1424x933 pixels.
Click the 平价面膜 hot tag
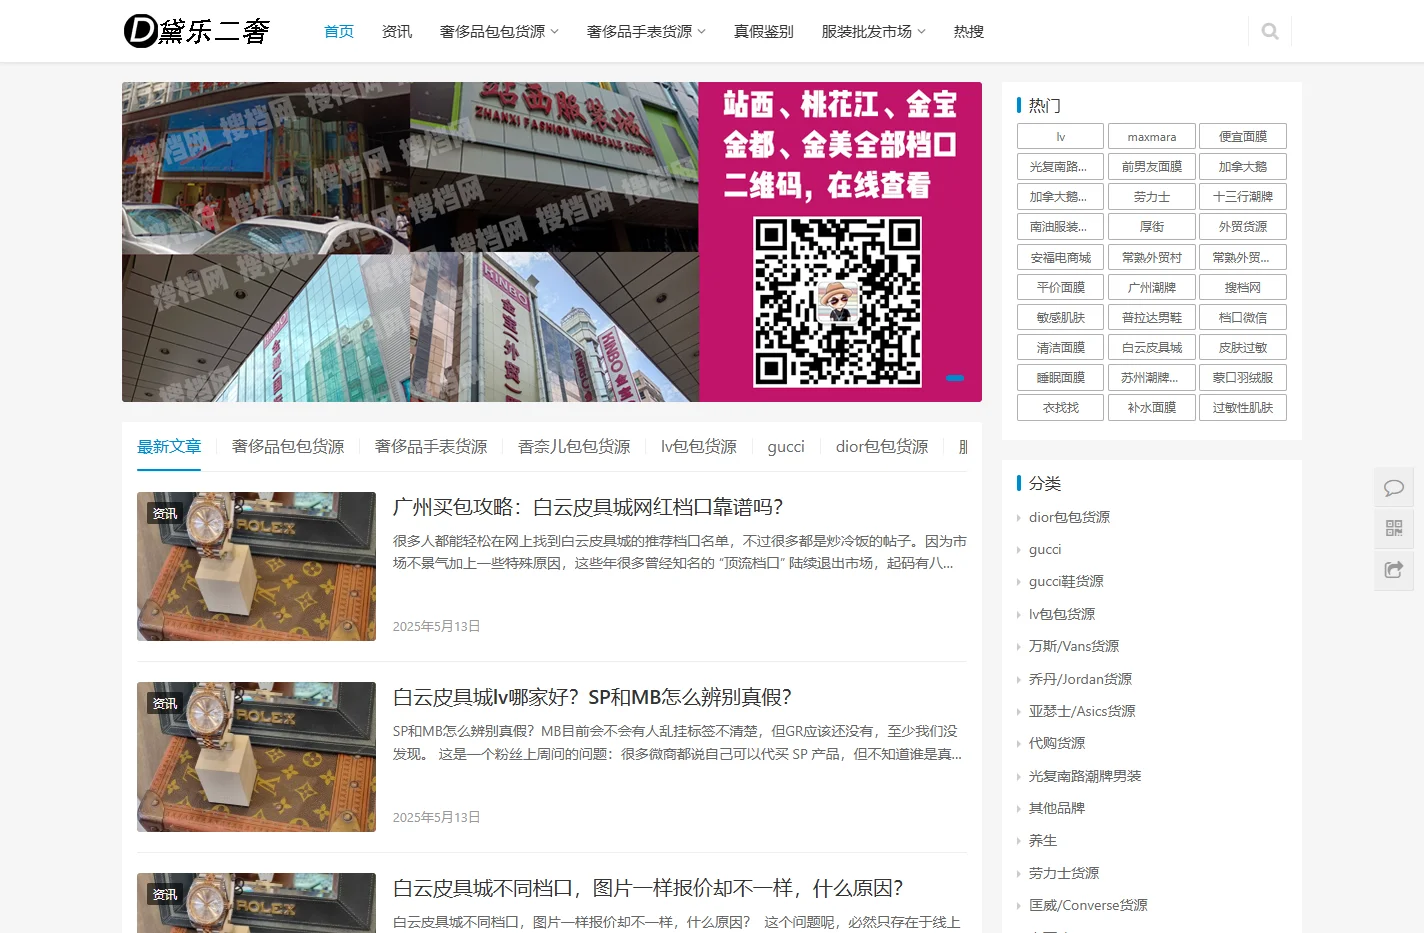(1060, 287)
